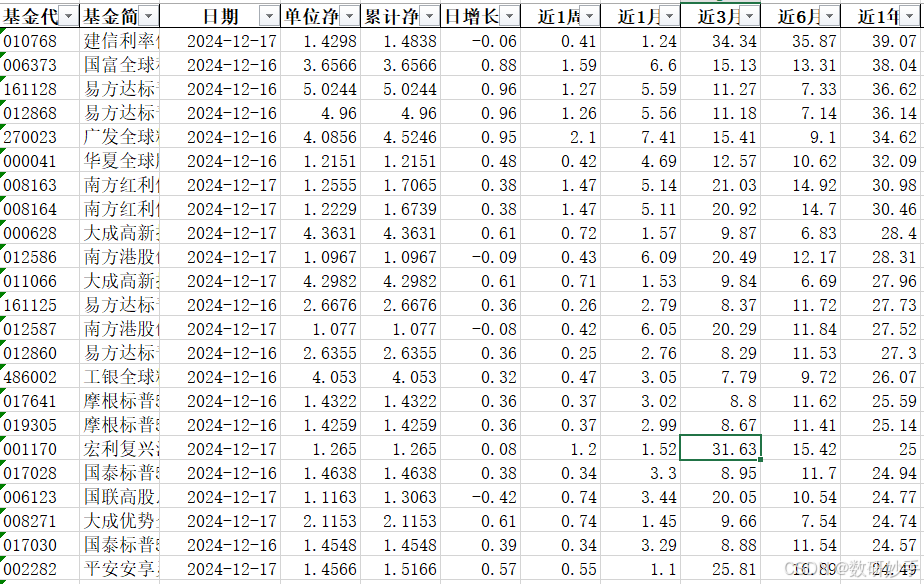Open the 日增长率 column filter dropdown

coord(510,17)
